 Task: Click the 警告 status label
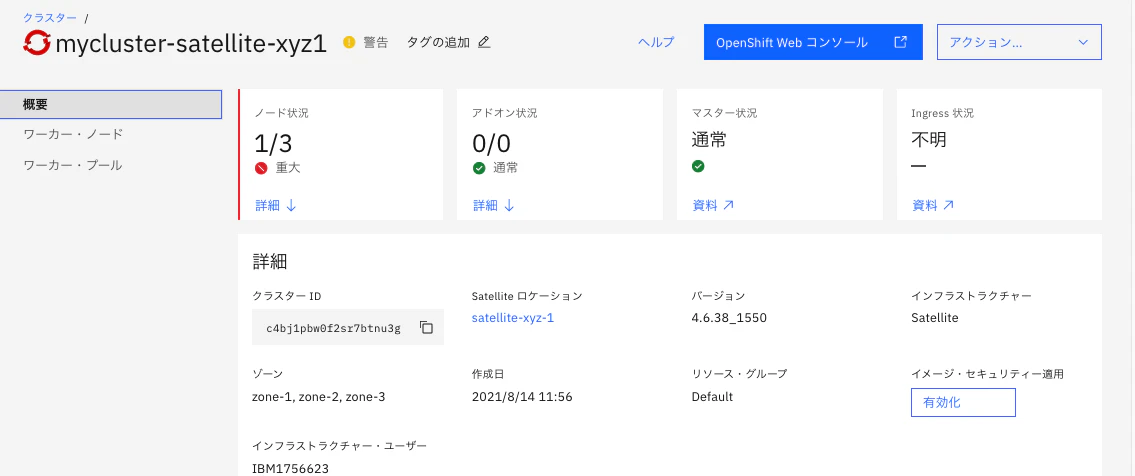[376, 42]
